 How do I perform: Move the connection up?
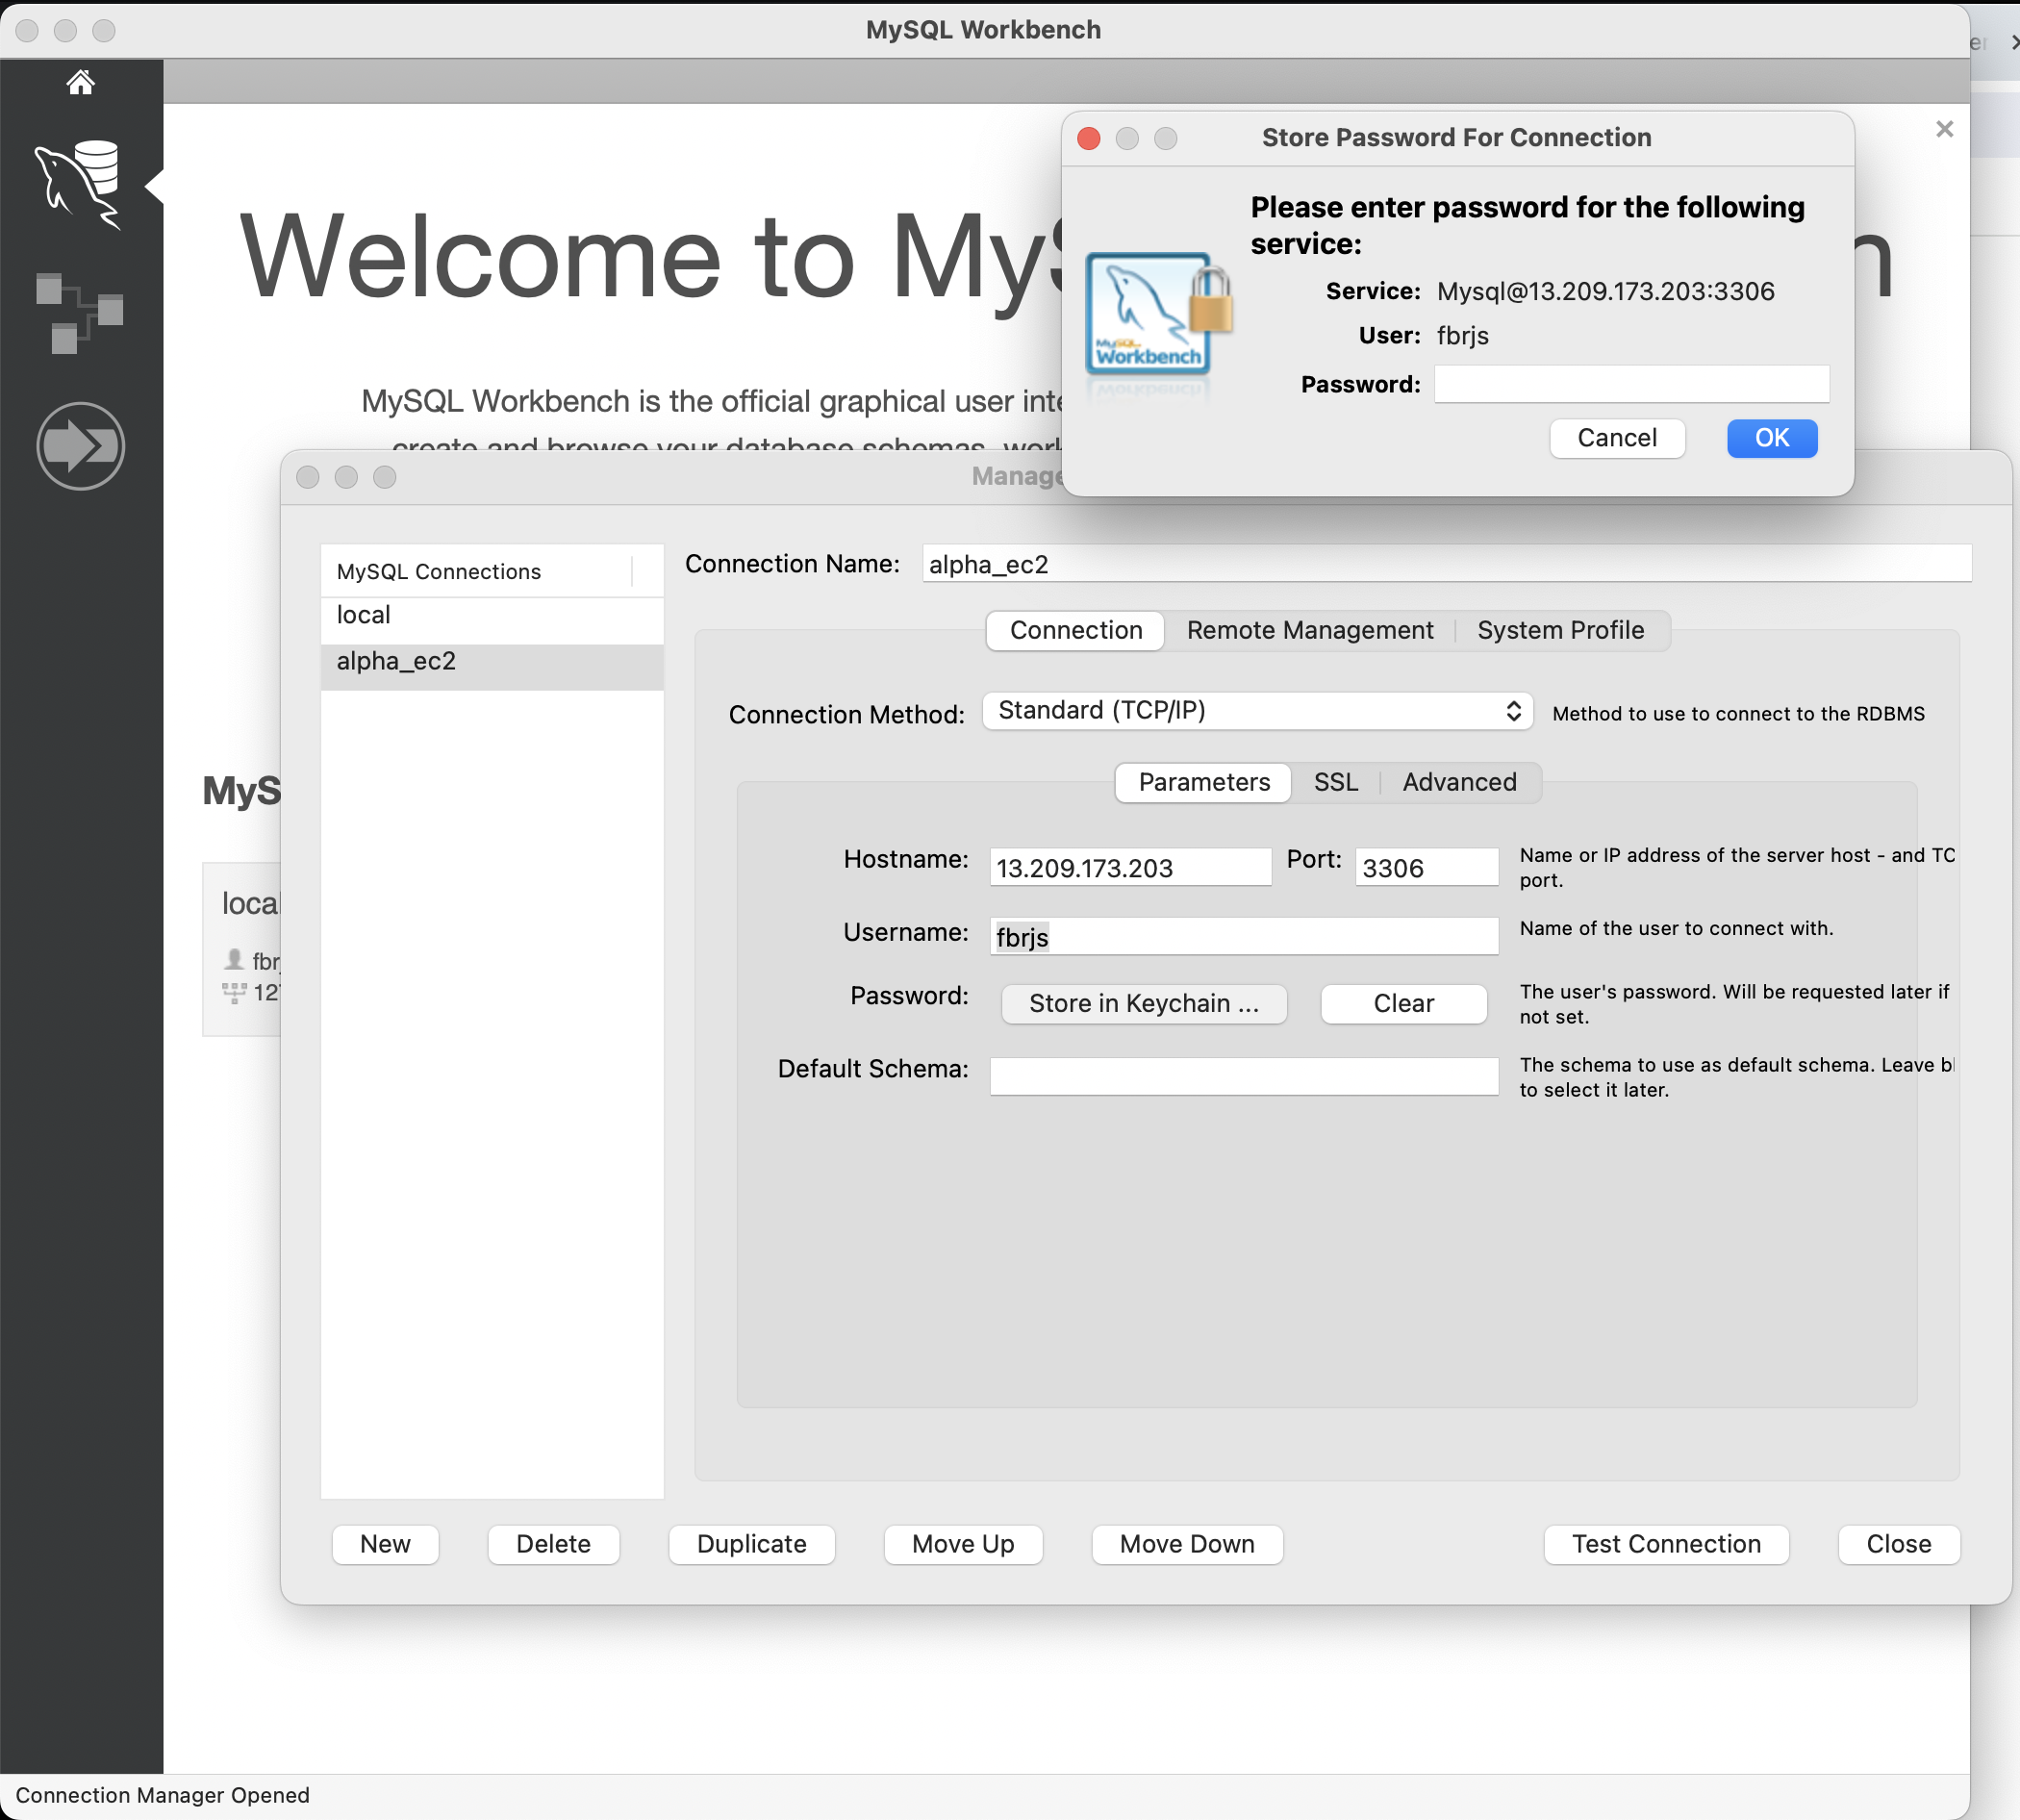tap(963, 1545)
